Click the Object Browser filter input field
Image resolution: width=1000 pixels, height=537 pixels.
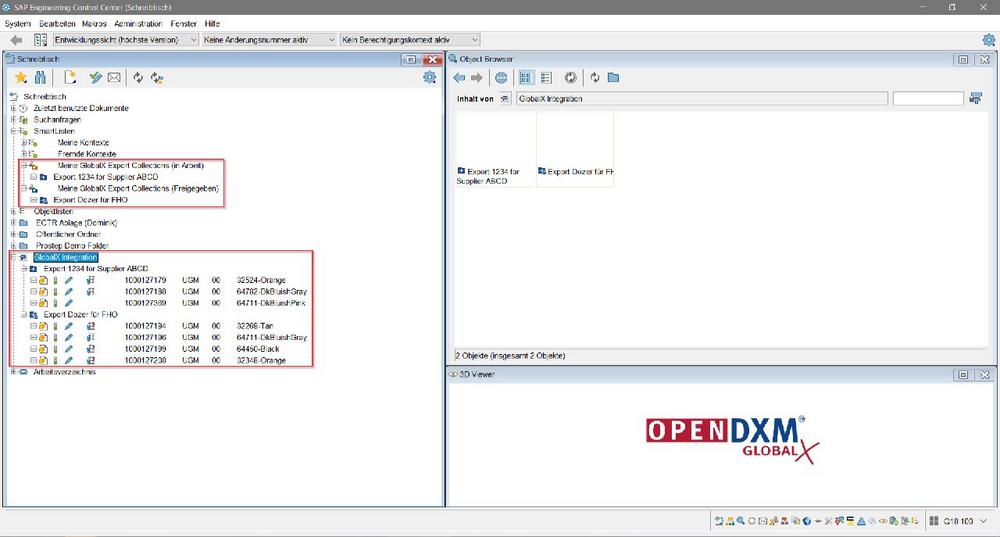point(927,99)
